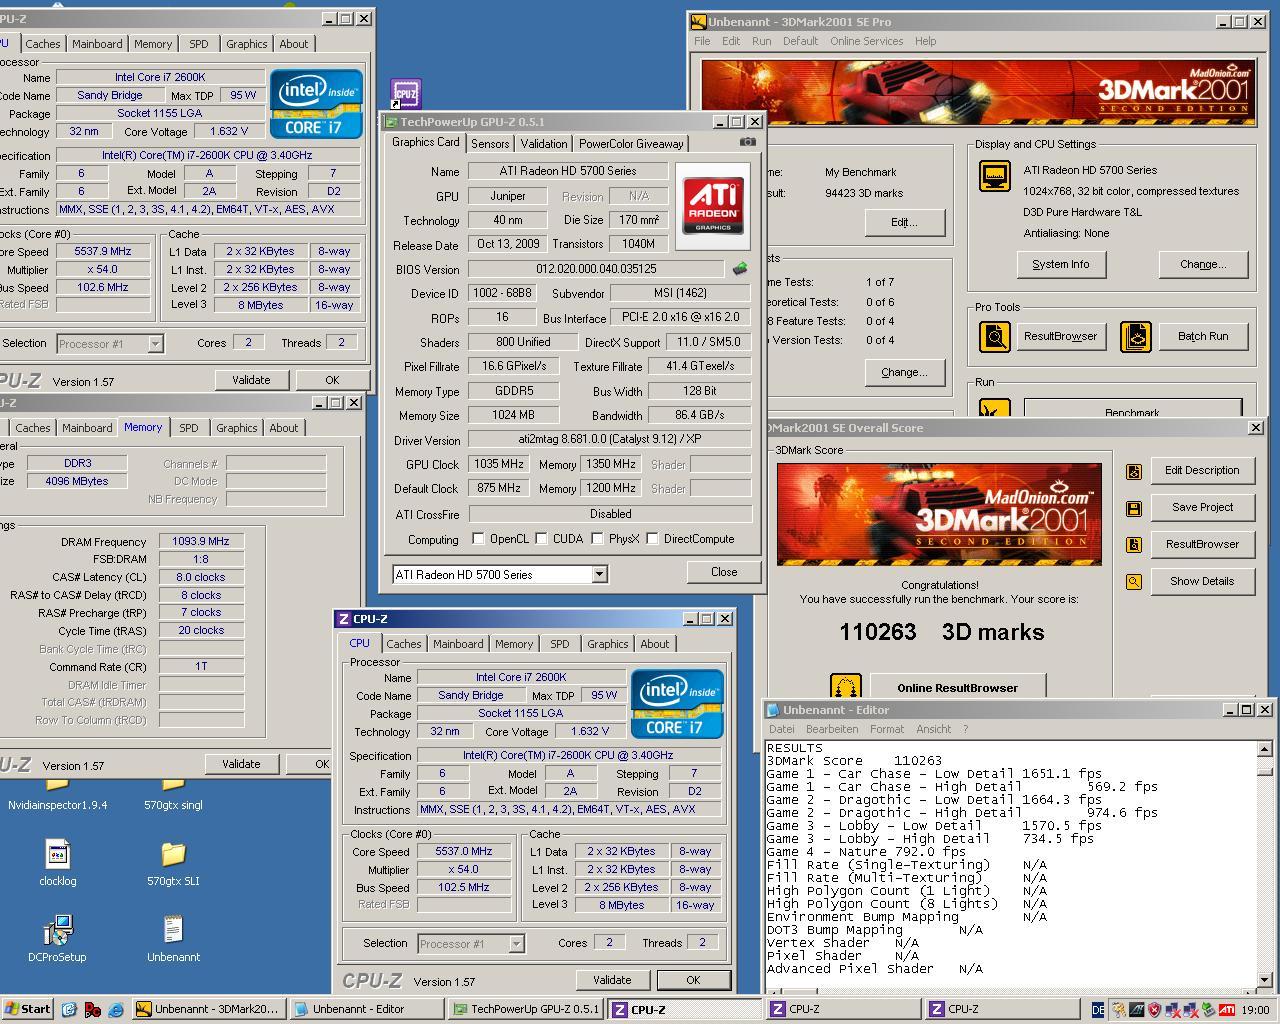Click Editor scrollbar up arrow
Image resolution: width=1280 pixels, height=1024 pixels.
click(x=1264, y=749)
